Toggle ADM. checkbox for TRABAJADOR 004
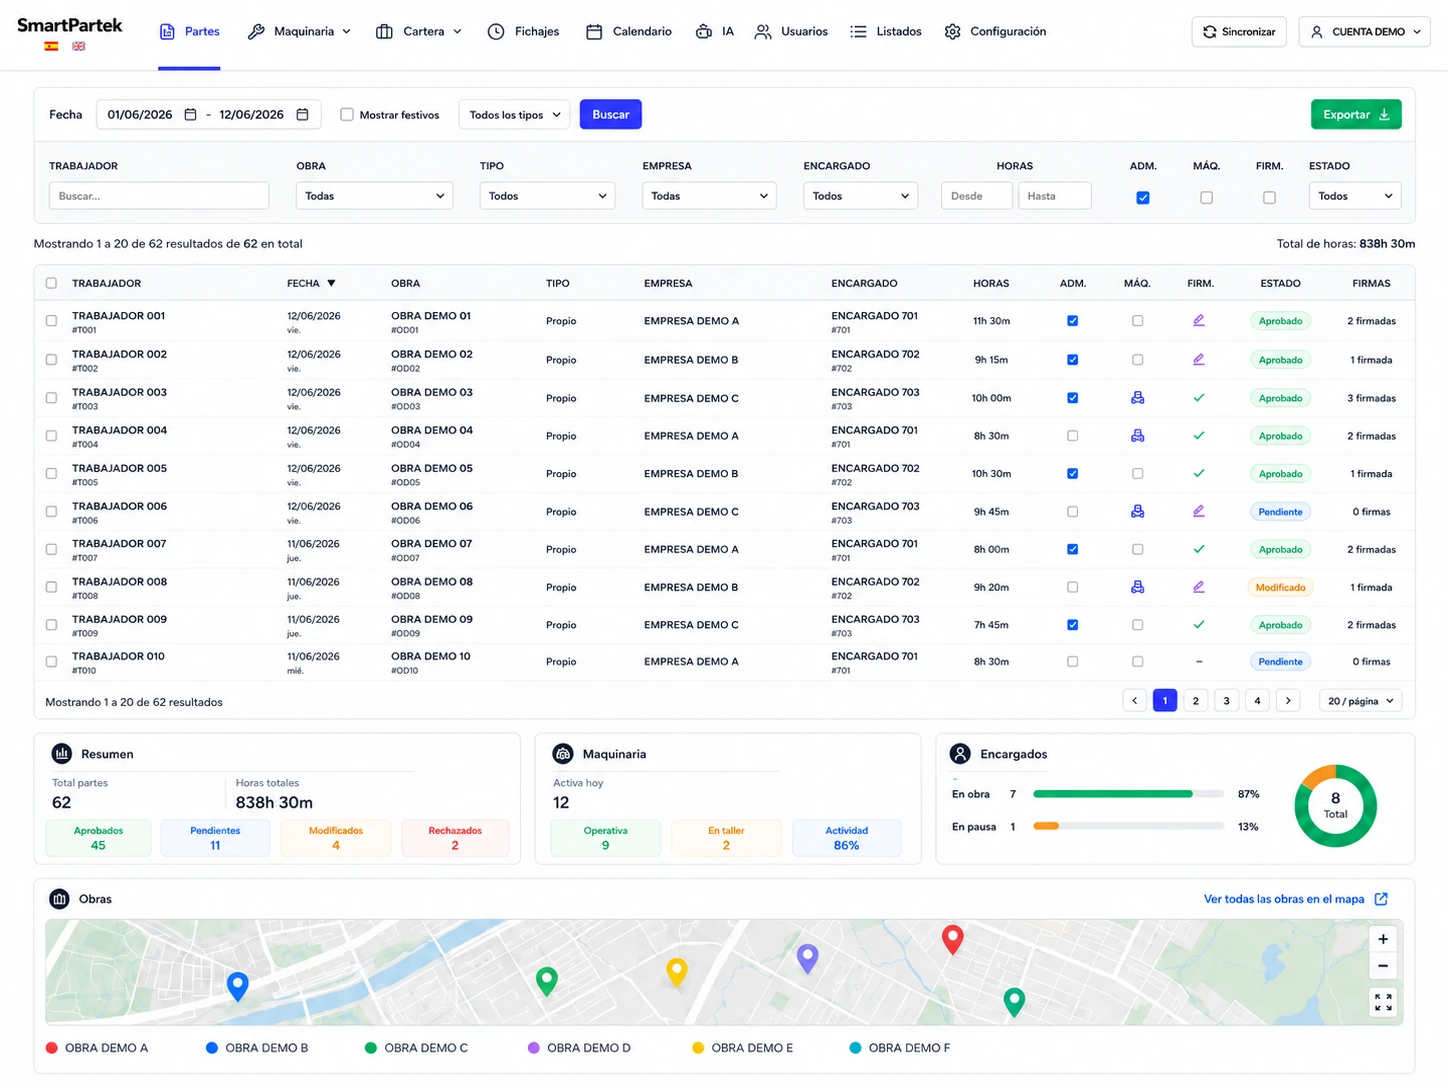This screenshot has height=1086, width=1448. (x=1072, y=436)
